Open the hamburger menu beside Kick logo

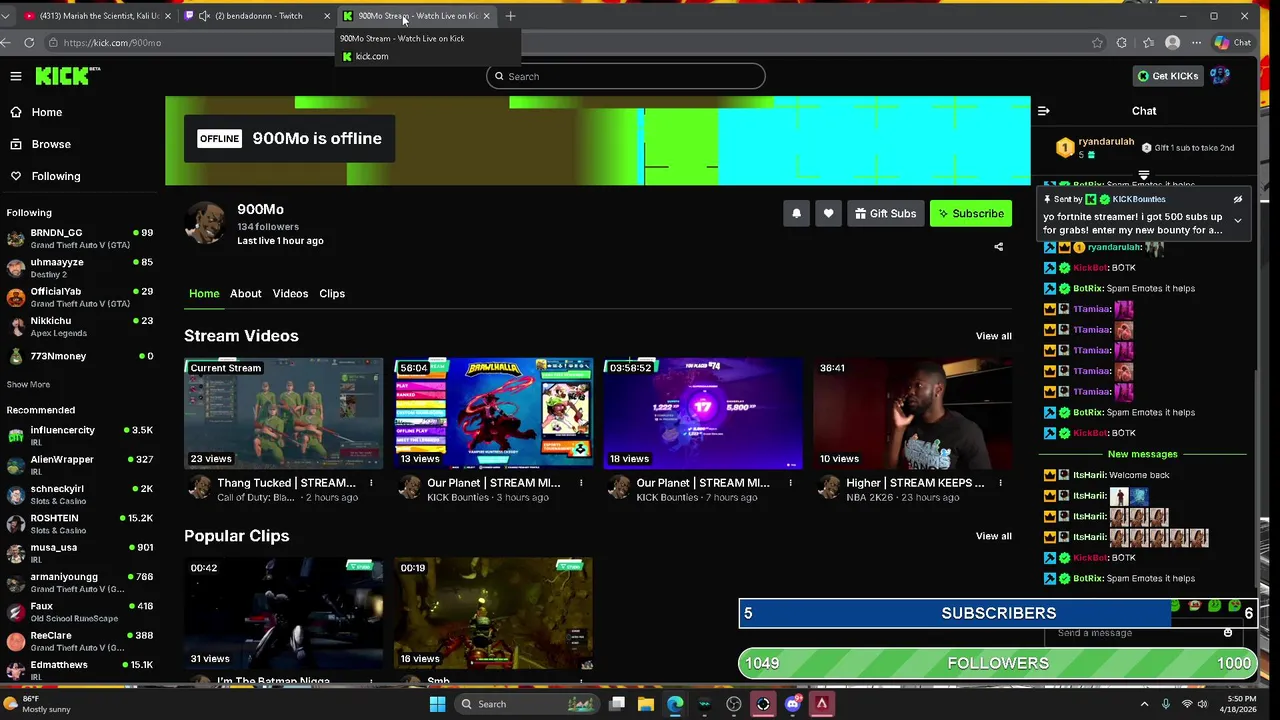[16, 76]
